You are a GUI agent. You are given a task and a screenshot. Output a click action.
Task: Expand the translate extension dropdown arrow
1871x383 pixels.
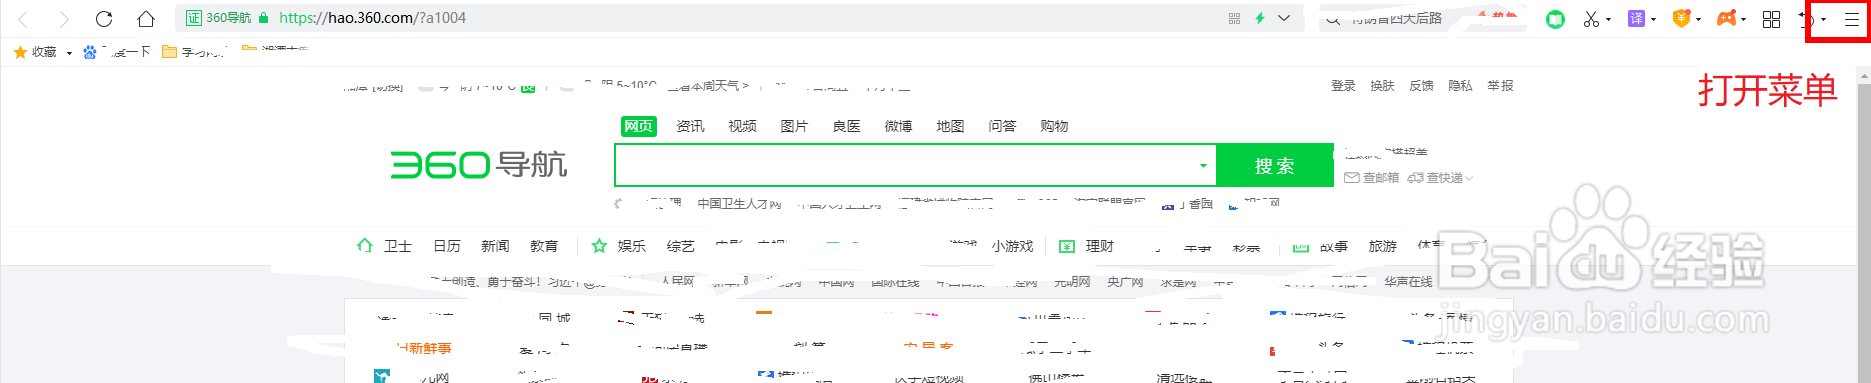pyautogui.click(x=1653, y=20)
